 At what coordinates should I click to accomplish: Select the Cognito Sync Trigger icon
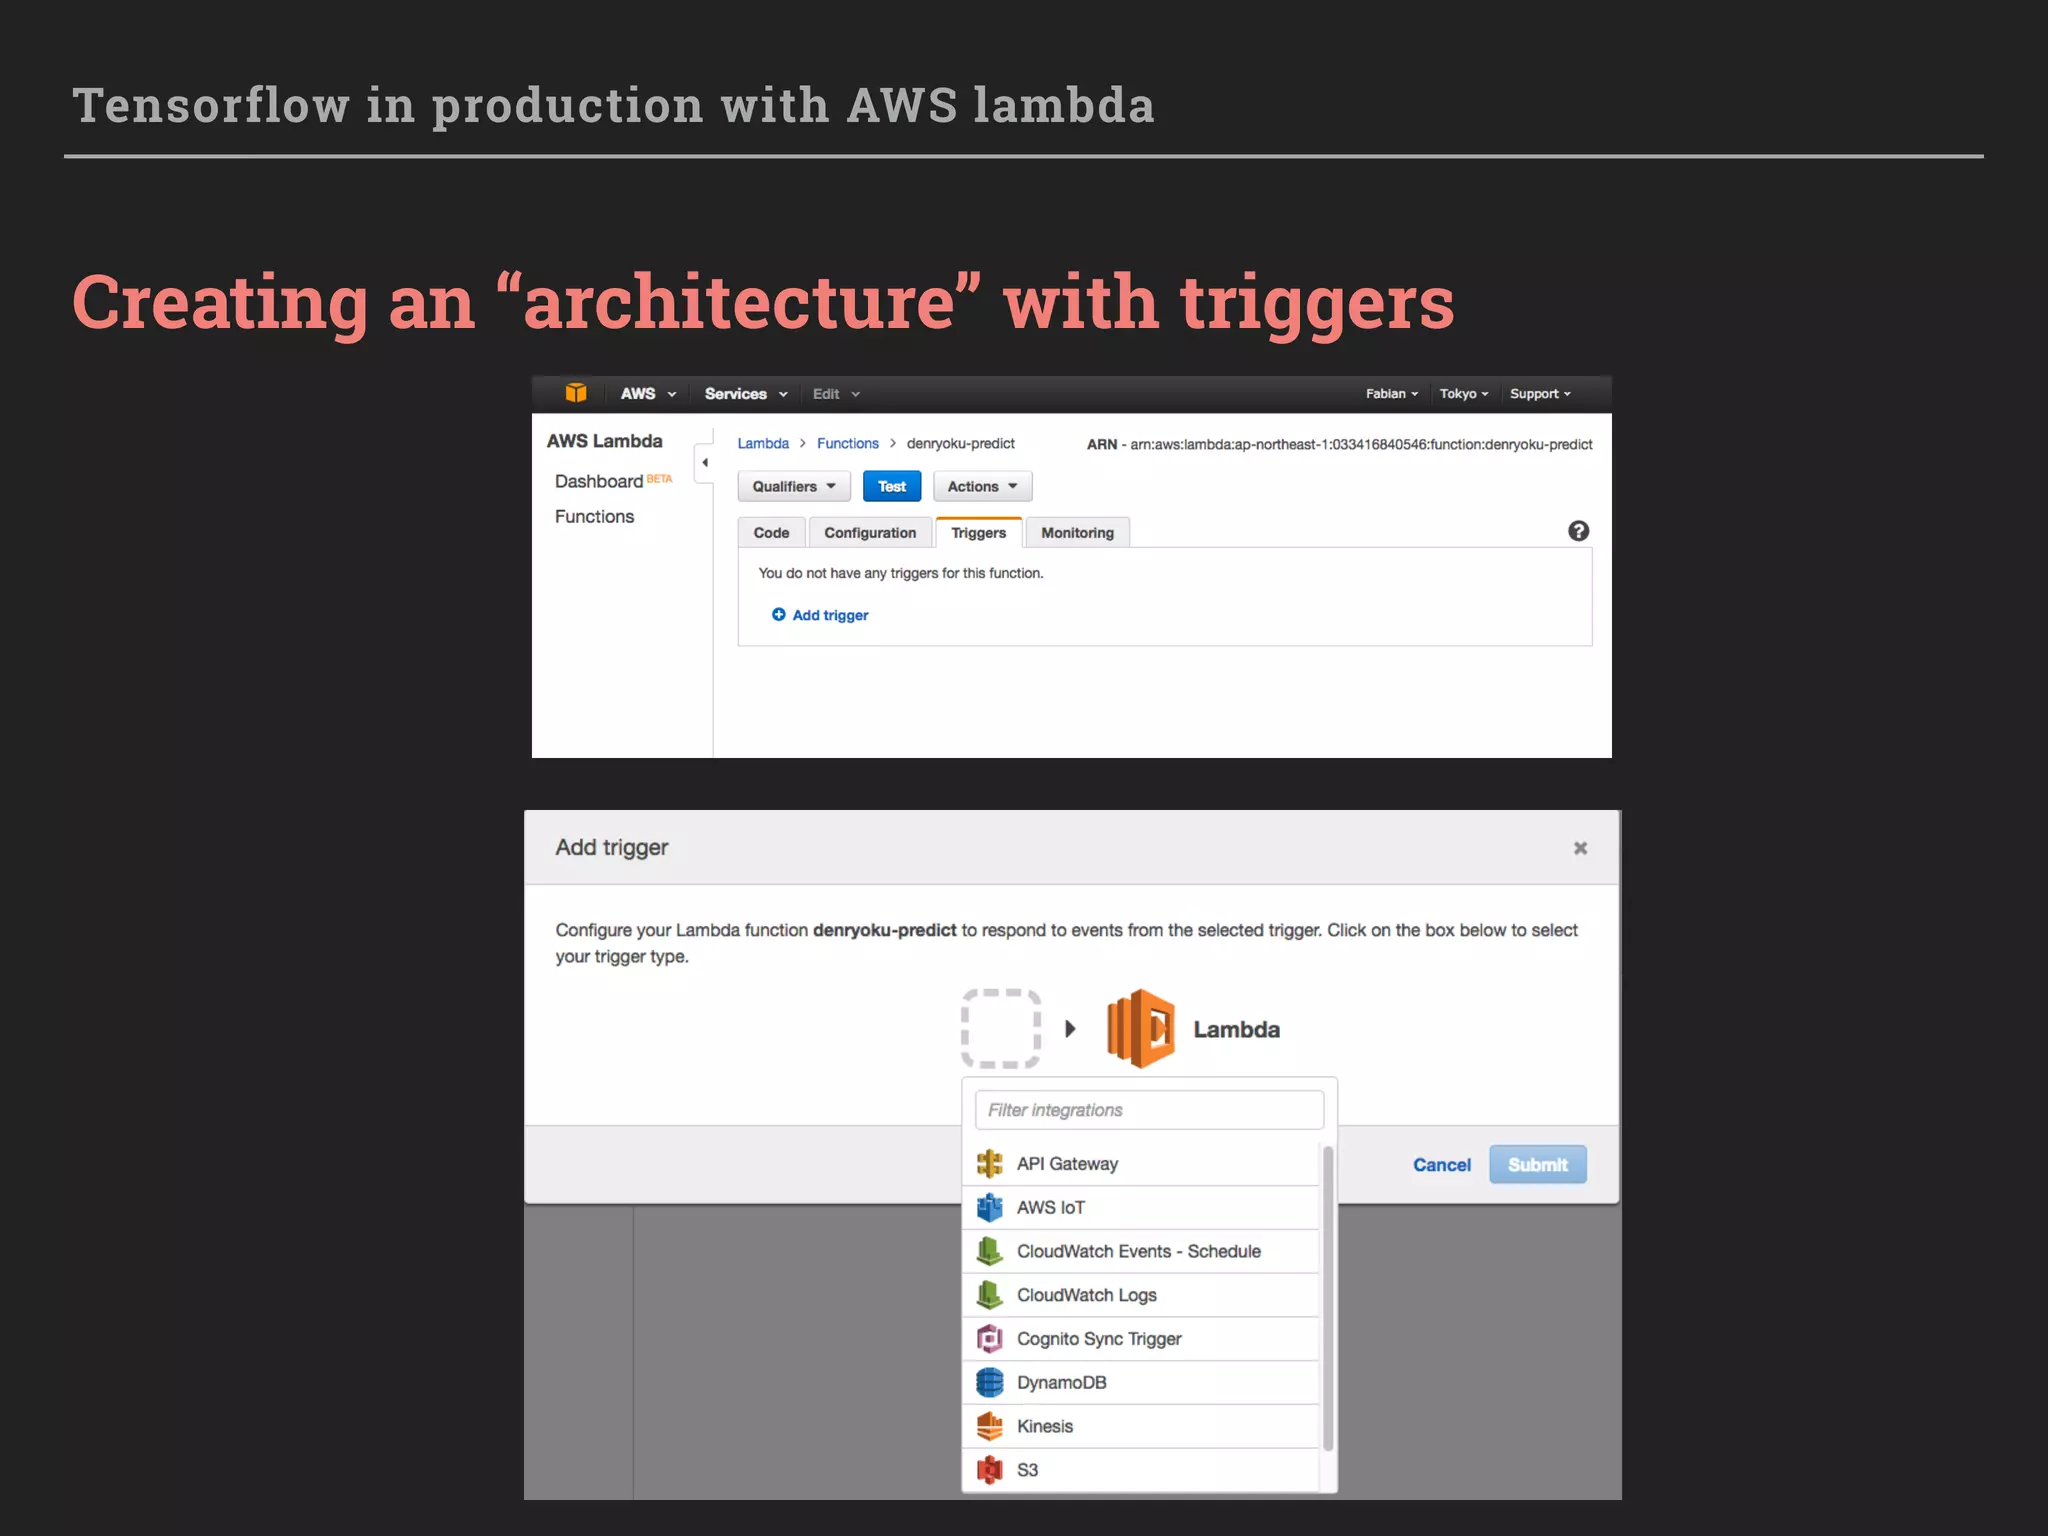989,1339
